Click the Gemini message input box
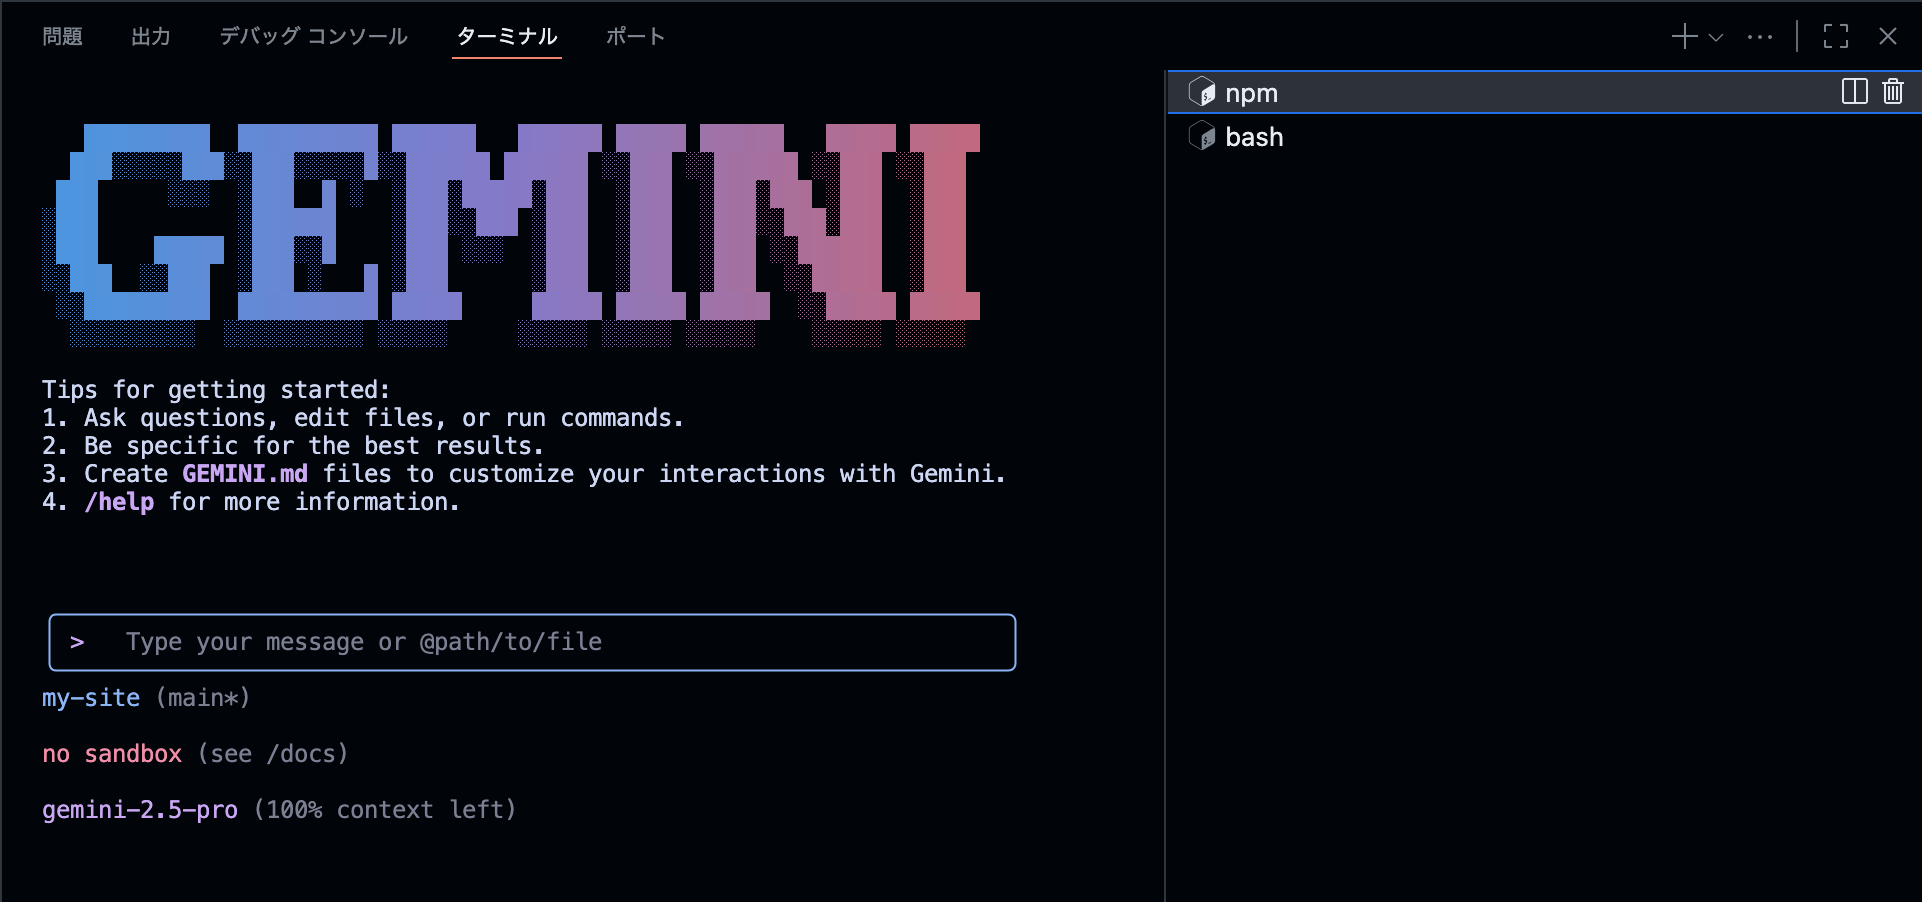Image resolution: width=1922 pixels, height=902 pixels. [x=531, y=642]
